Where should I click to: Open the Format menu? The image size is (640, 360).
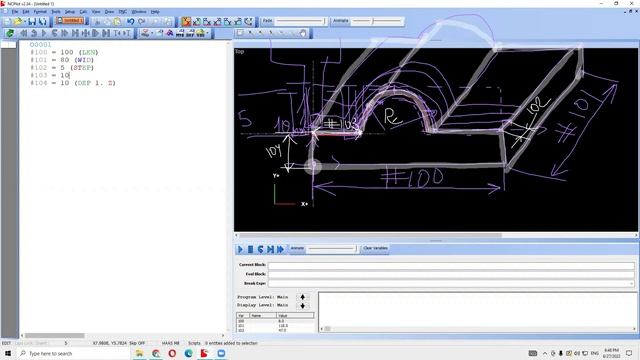click(x=40, y=11)
